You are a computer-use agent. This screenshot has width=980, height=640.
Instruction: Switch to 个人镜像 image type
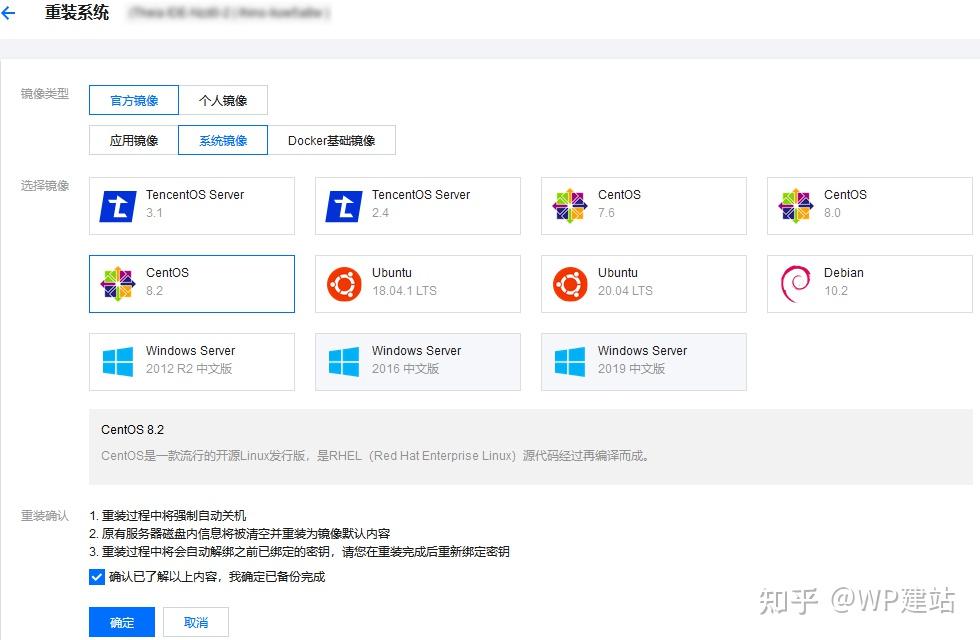coord(223,100)
